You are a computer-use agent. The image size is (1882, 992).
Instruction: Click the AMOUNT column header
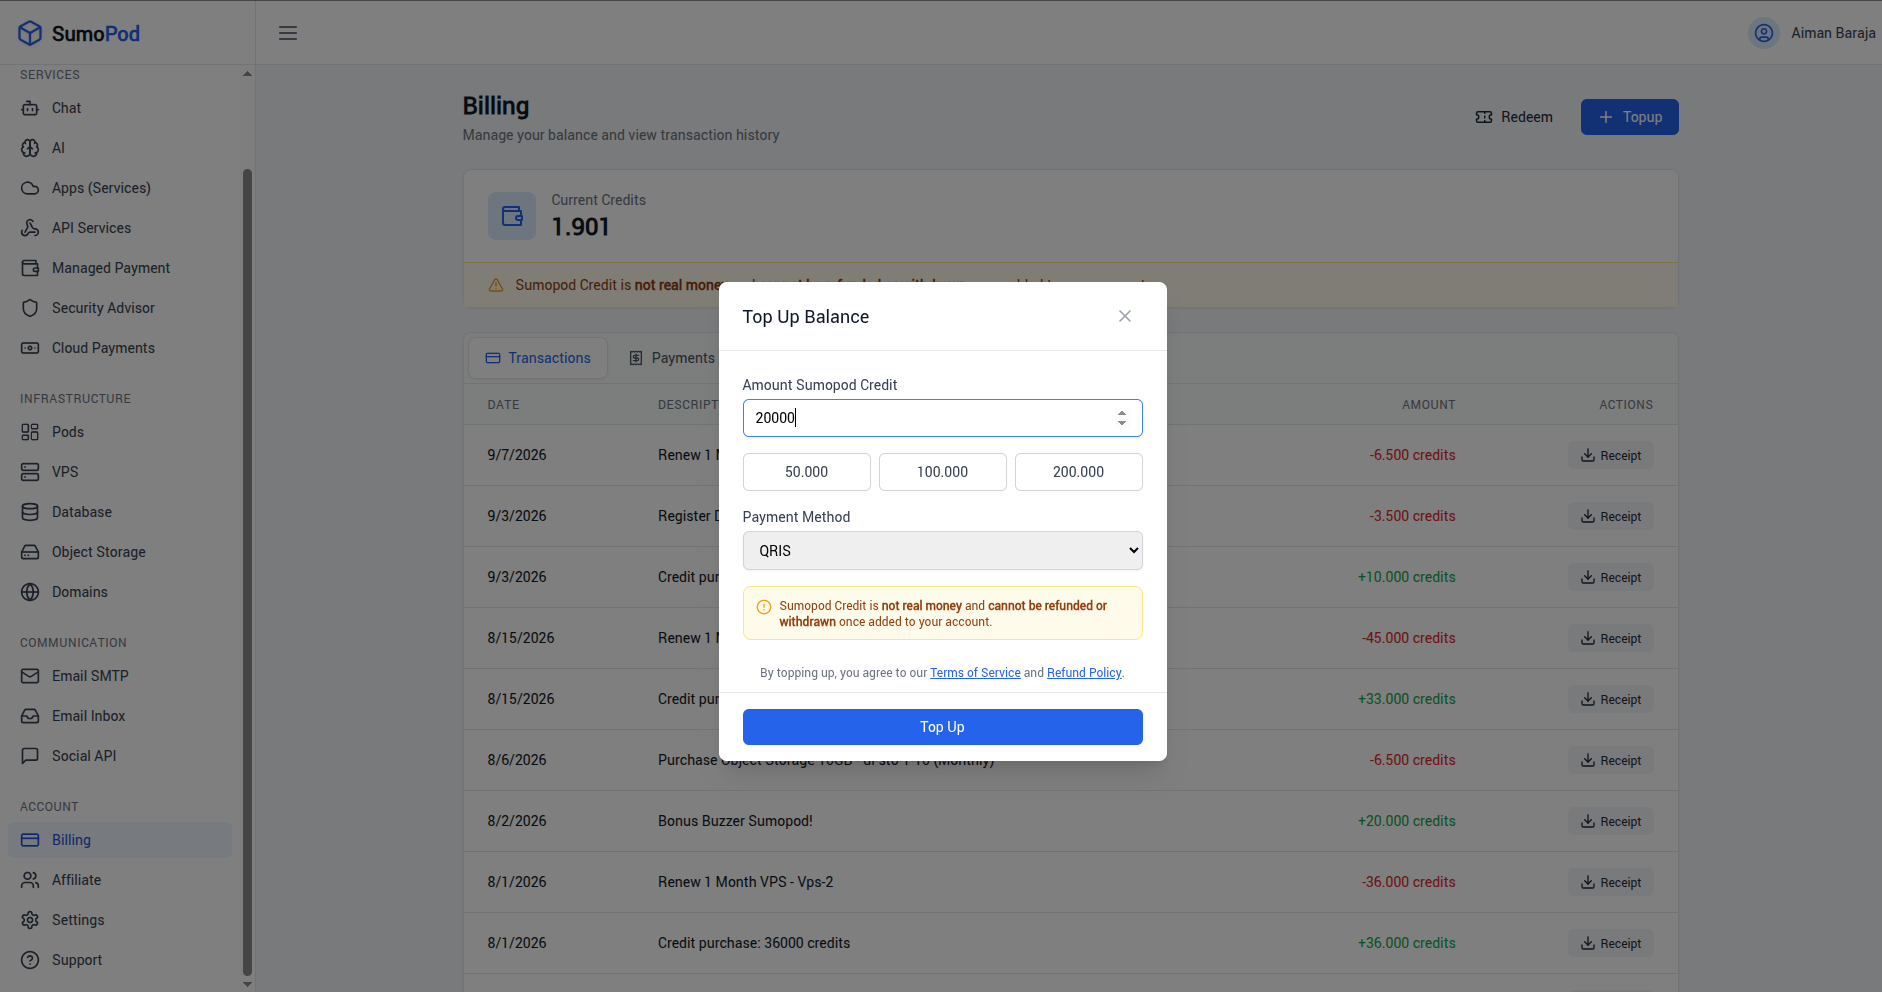pos(1428,405)
